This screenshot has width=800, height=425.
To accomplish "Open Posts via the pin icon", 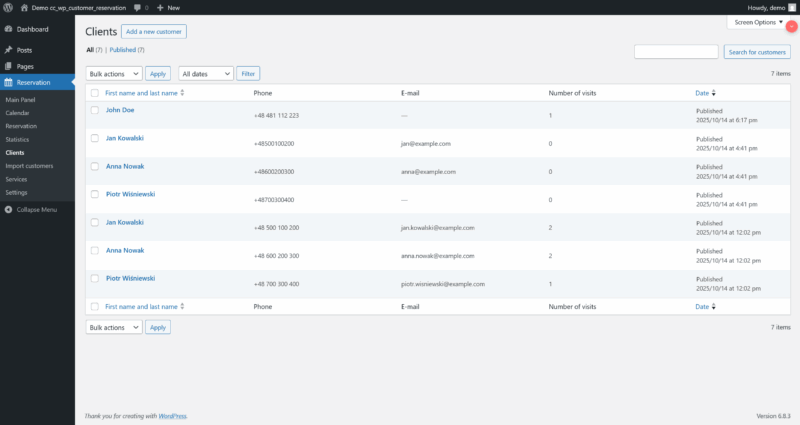I will click(x=9, y=49).
